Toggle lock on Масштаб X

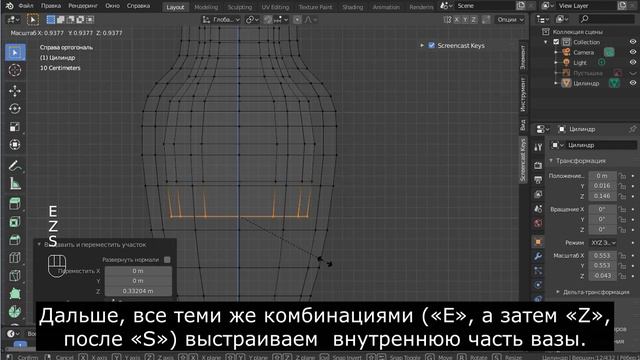coord(622,256)
